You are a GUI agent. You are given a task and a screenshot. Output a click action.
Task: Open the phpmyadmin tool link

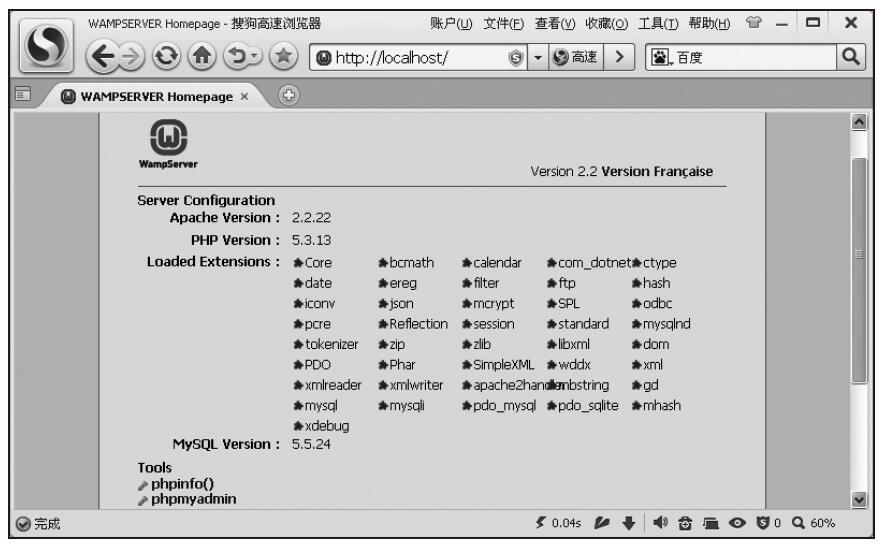pyautogui.click(x=194, y=499)
